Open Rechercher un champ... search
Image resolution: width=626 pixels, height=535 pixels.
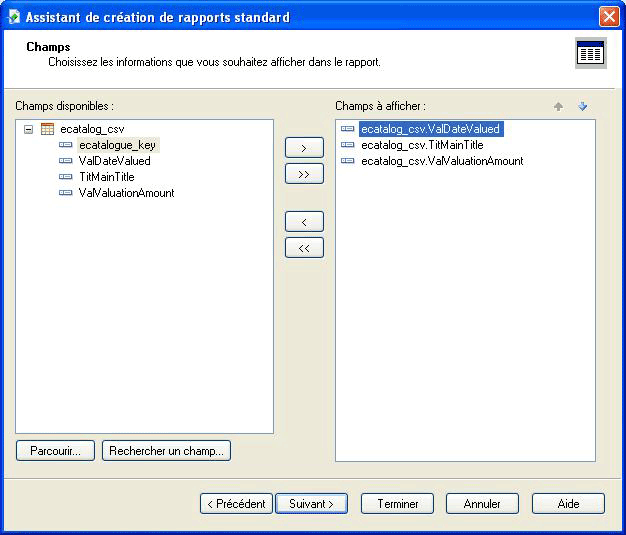pyautogui.click(x=166, y=451)
